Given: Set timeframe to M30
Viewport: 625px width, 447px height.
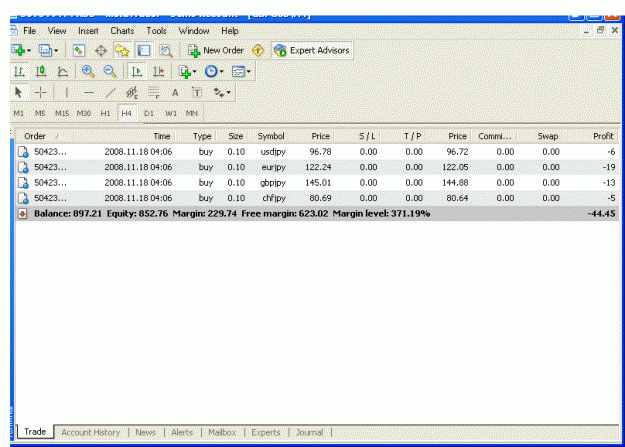Looking at the screenshot, I should 84,113.
